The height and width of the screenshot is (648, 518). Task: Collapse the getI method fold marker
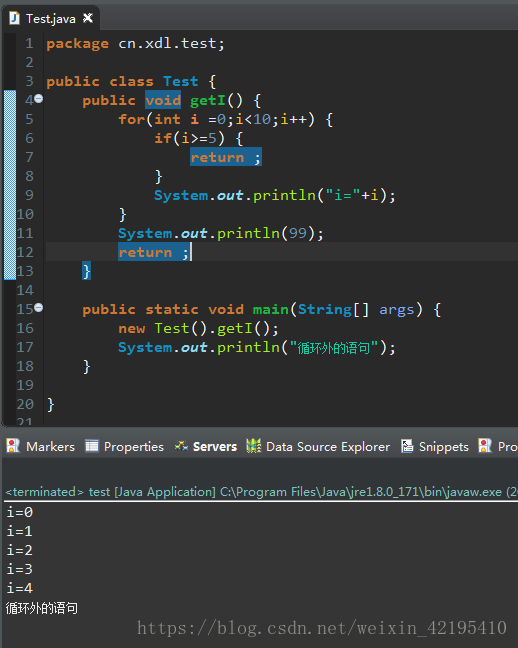(x=38, y=99)
